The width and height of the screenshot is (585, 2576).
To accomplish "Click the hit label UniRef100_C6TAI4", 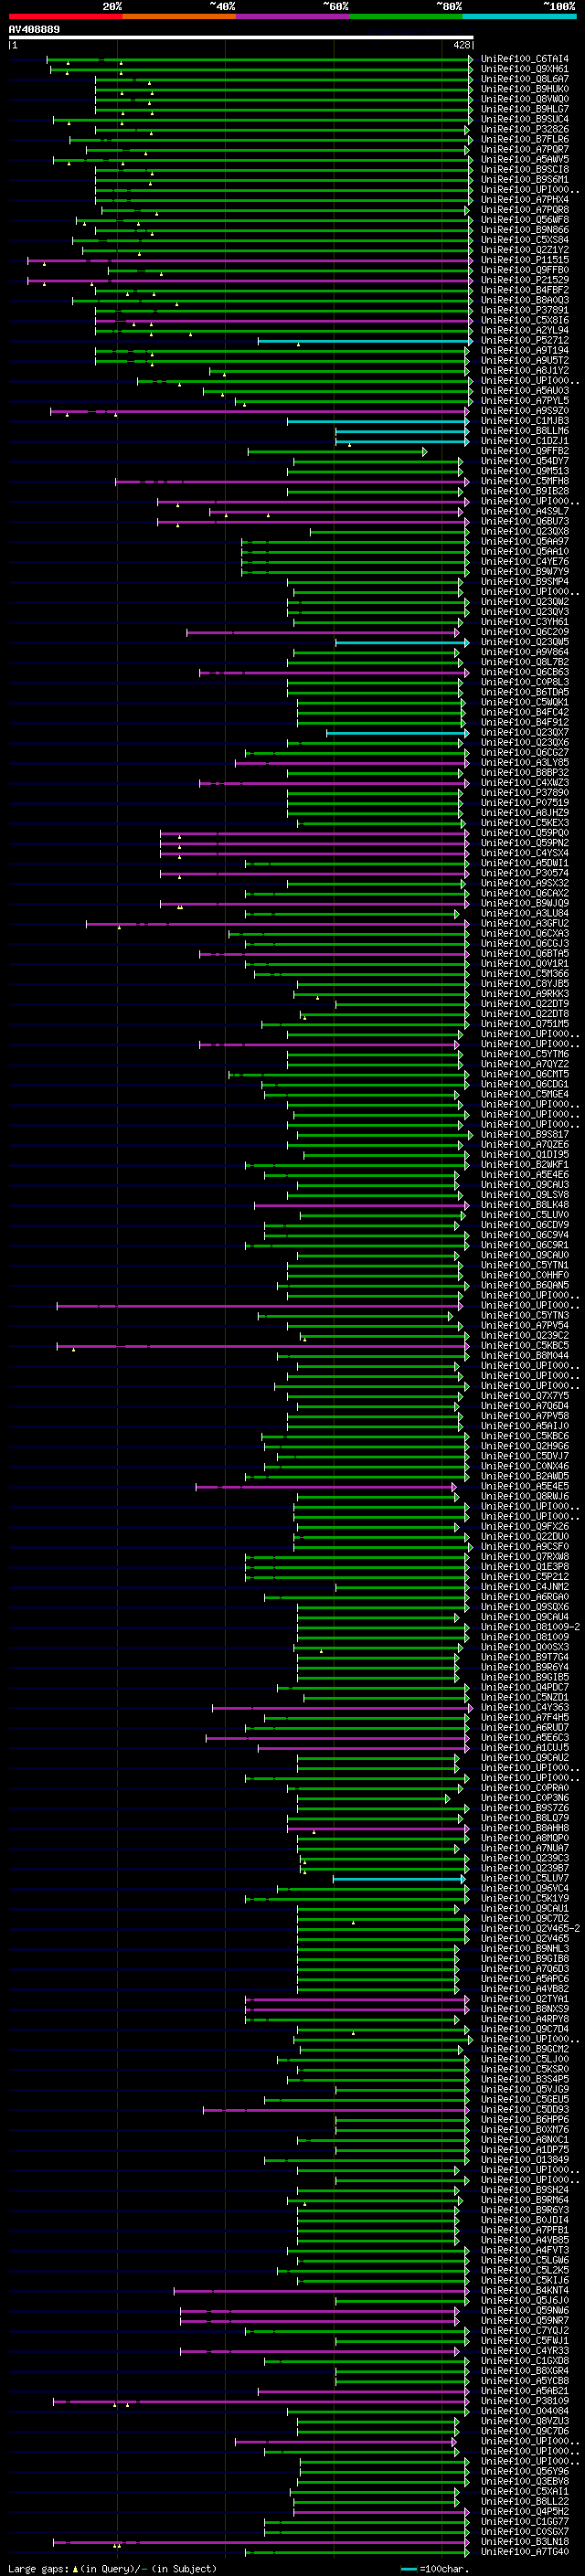I will pos(525,60).
